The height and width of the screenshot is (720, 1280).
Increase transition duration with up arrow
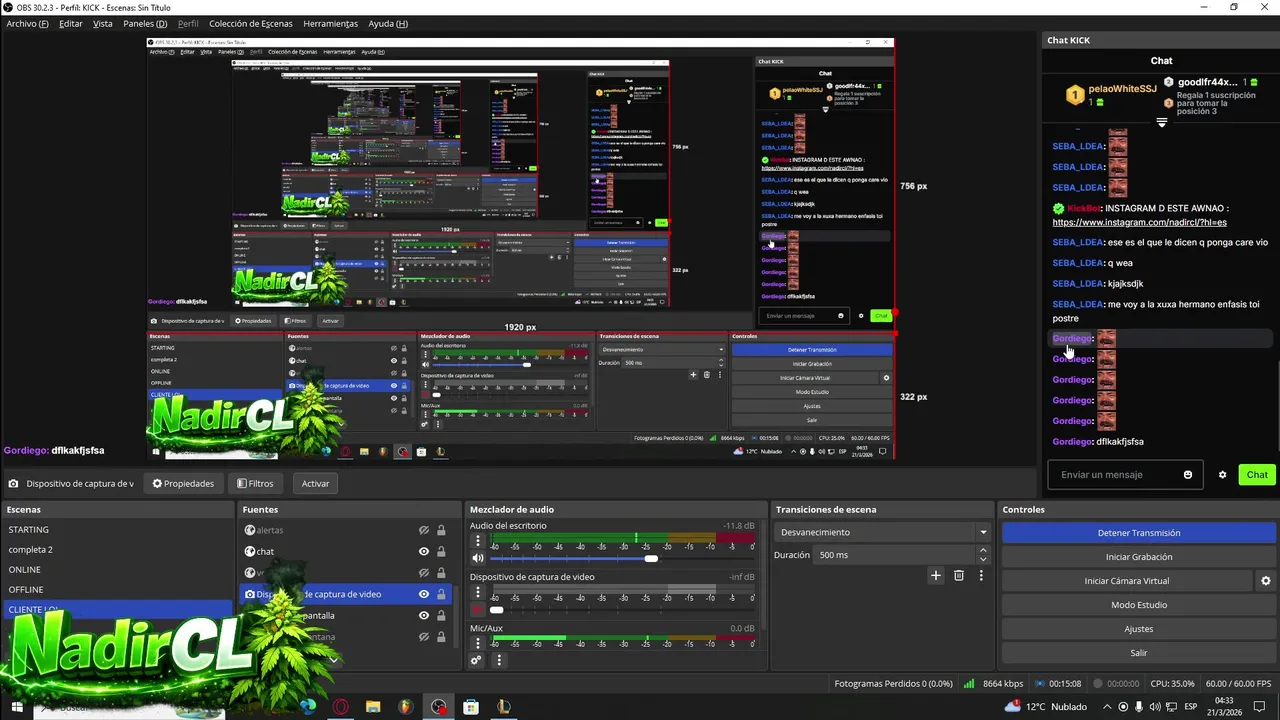[983, 550]
